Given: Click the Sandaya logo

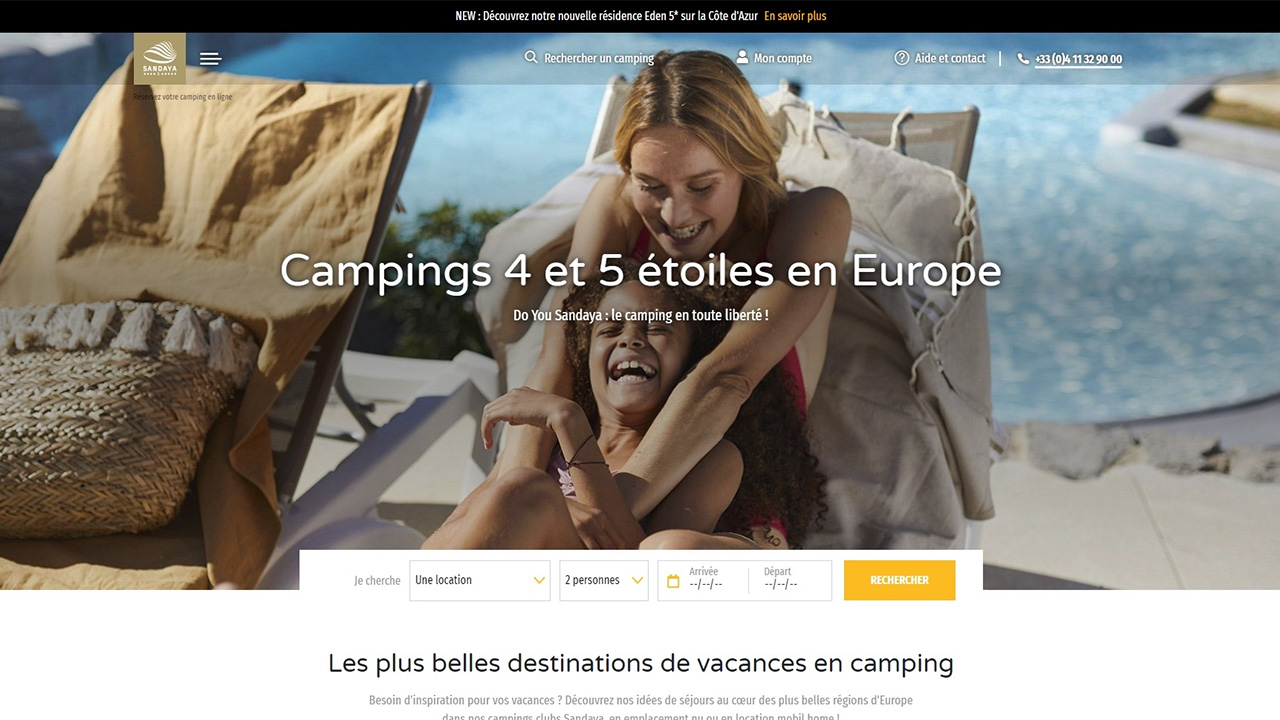Looking at the screenshot, I should tap(160, 59).
